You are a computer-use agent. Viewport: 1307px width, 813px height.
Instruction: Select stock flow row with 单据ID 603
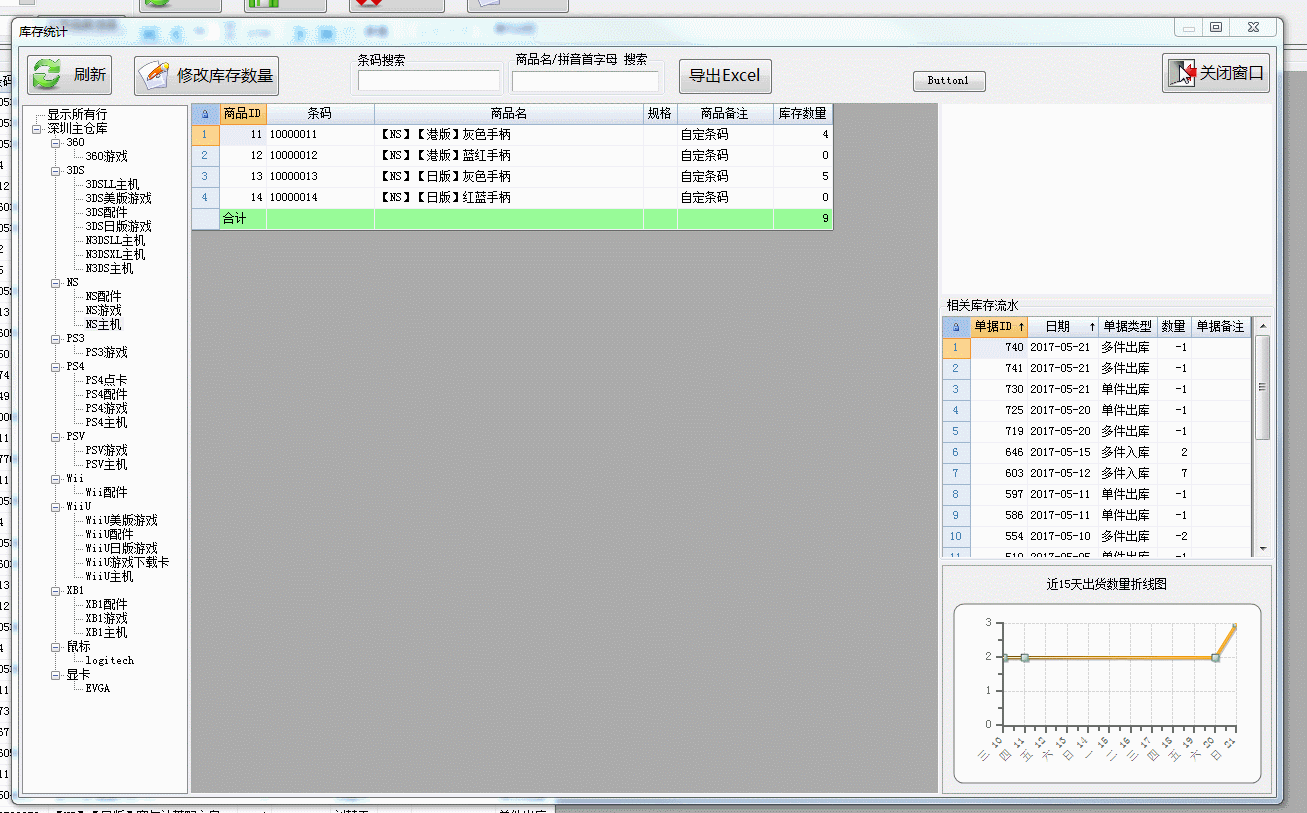[1096, 473]
